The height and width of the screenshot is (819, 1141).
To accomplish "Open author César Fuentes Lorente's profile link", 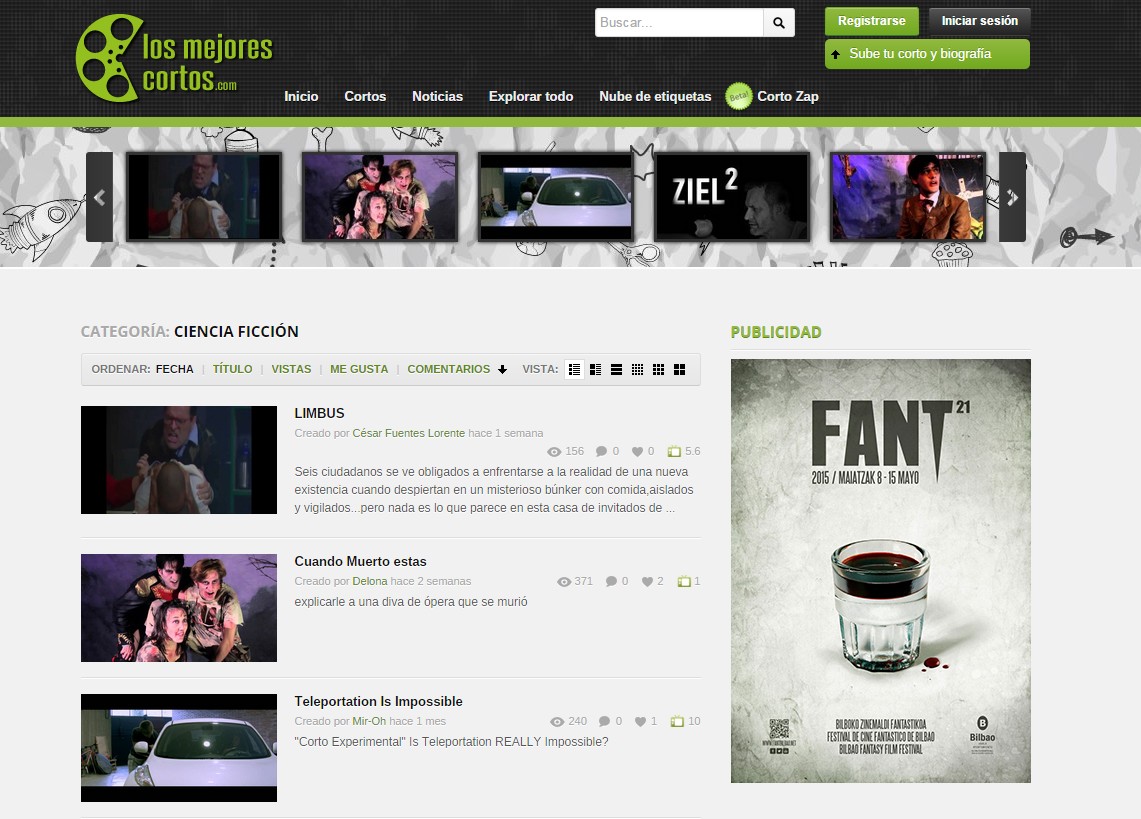I will tap(409, 433).
